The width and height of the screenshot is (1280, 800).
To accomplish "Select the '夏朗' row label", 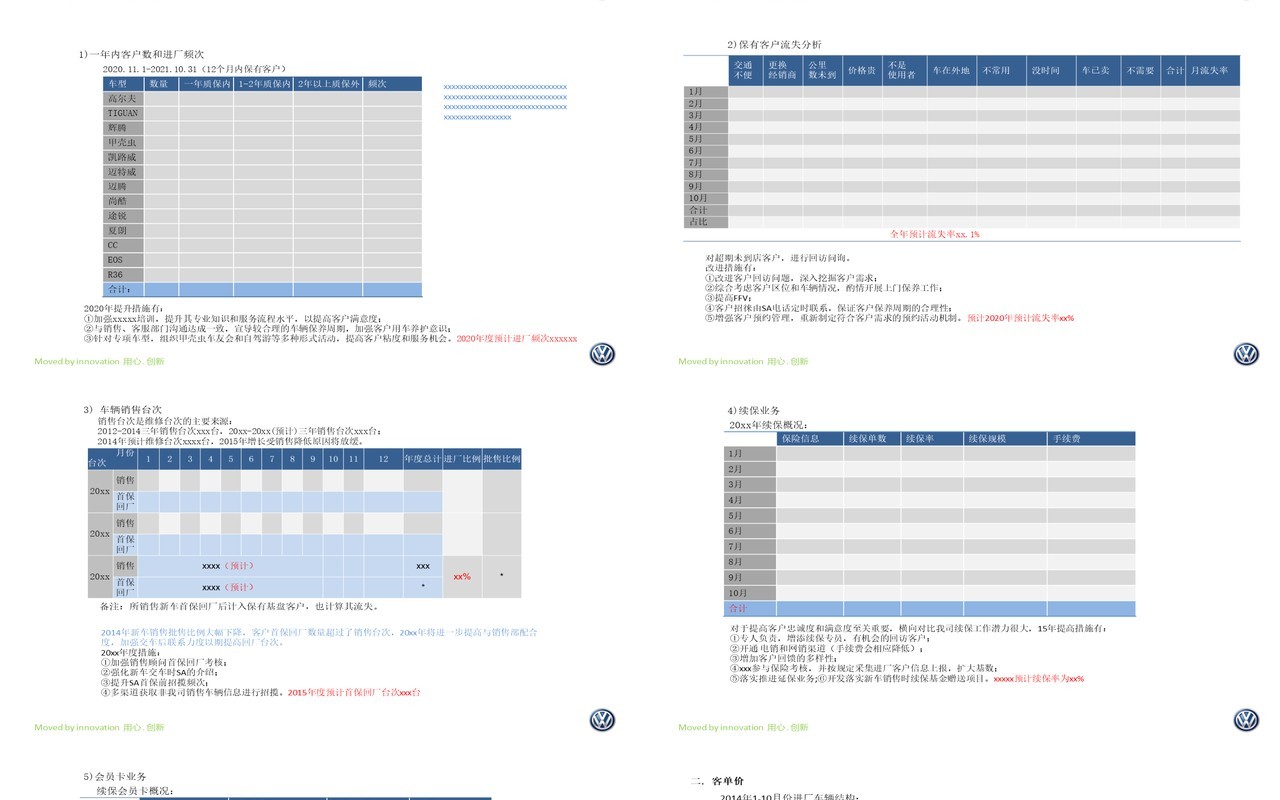I will [125, 230].
